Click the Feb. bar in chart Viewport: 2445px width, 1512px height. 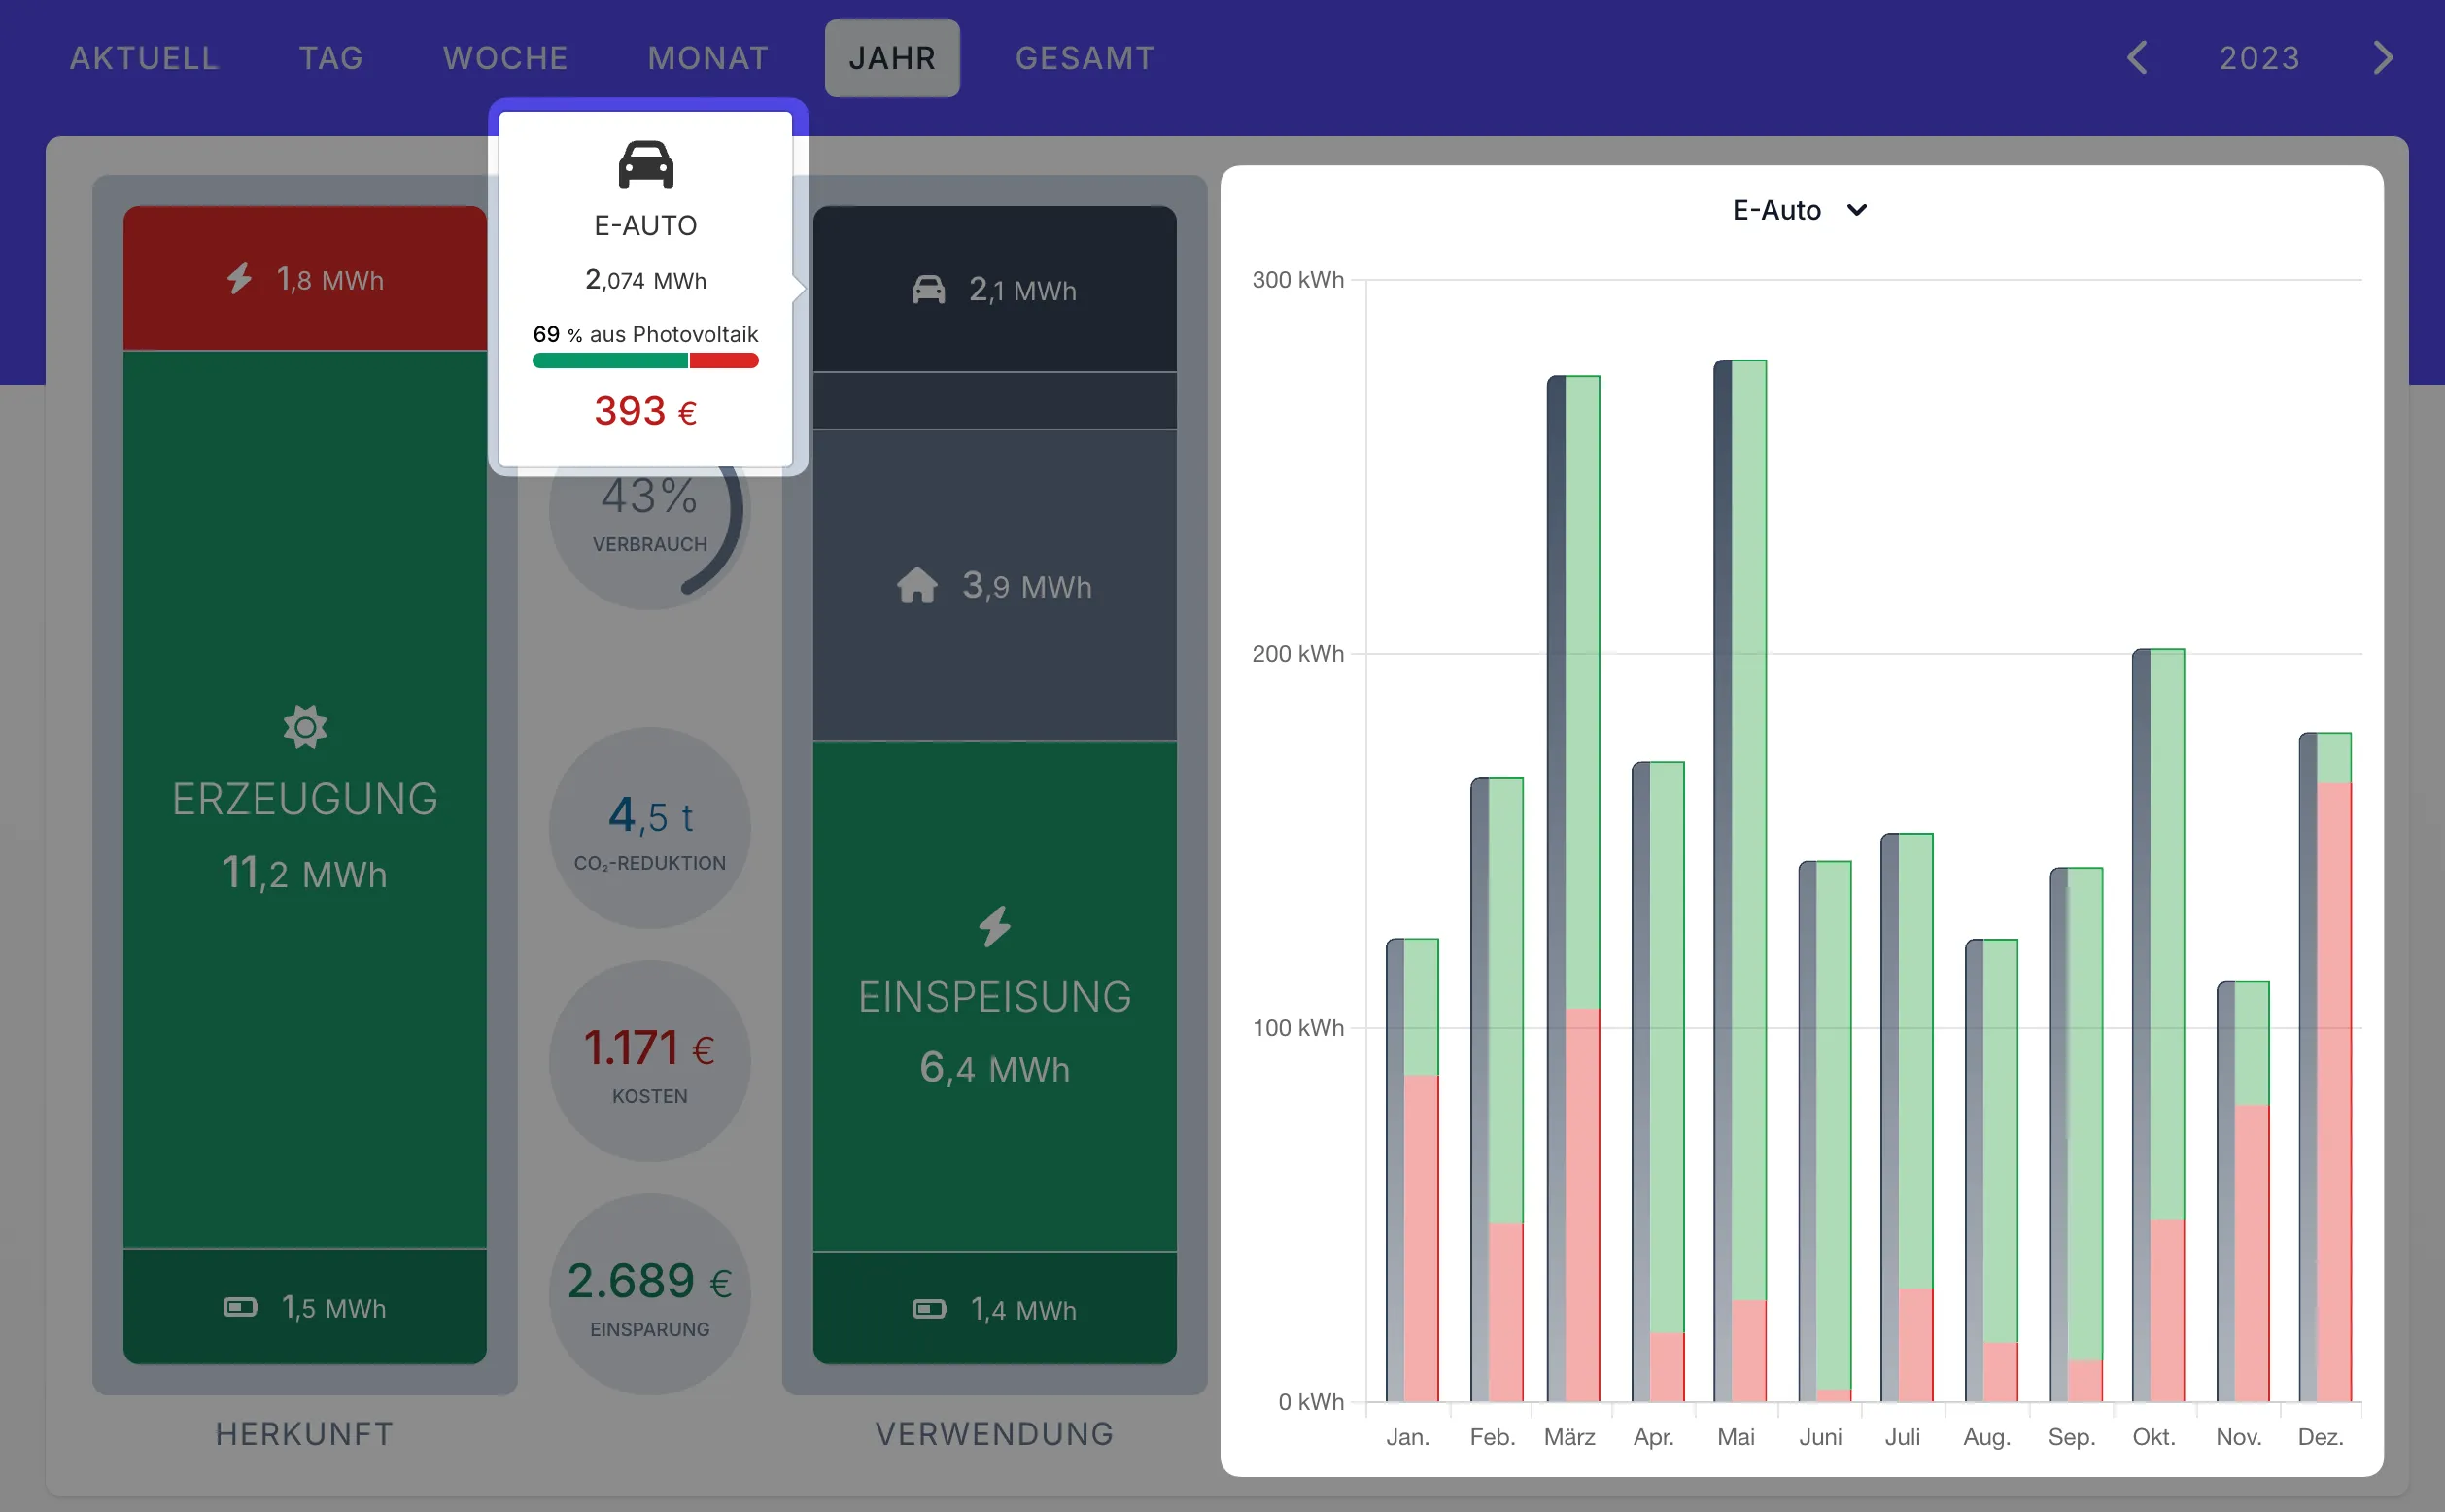pyautogui.click(x=1497, y=1090)
